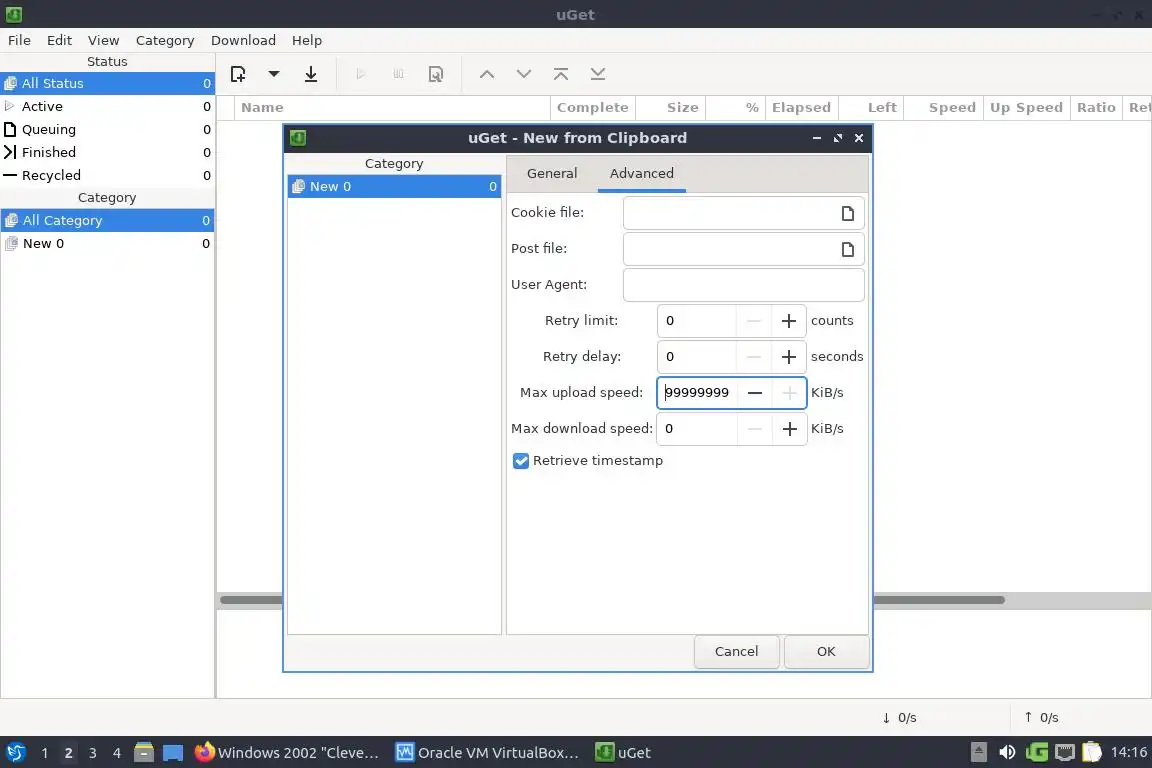This screenshot has width=1152, height=768.
Task: Click the Elapsed column header
Action: point(801,108)
